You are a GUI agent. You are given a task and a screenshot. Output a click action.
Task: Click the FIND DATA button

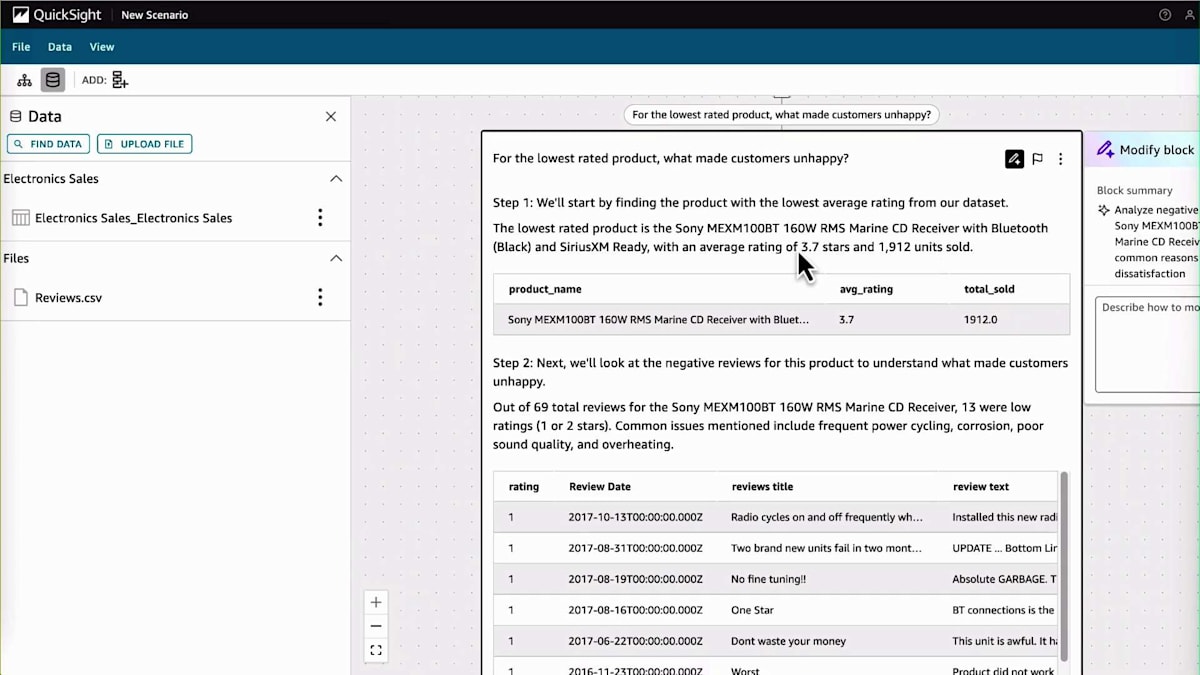pos(48,144)
